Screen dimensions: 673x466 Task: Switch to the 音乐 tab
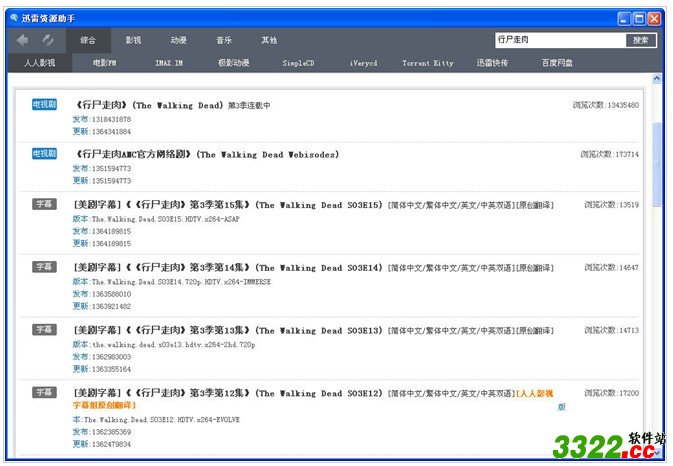point(224,40)
